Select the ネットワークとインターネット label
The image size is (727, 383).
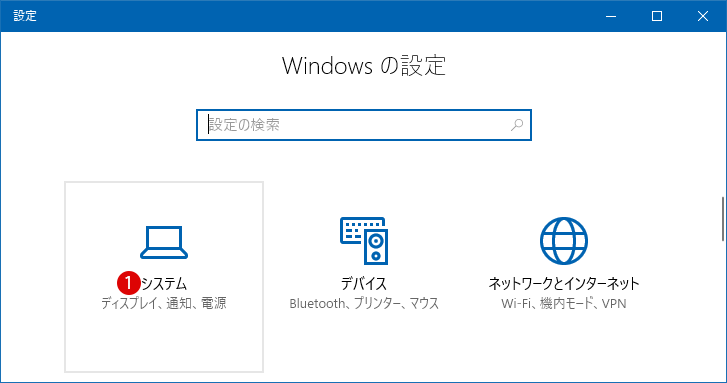[564, 283]
